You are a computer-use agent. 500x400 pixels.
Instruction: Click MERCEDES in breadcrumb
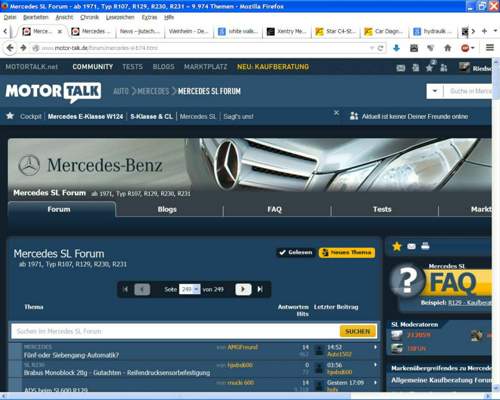coord(153,91)
